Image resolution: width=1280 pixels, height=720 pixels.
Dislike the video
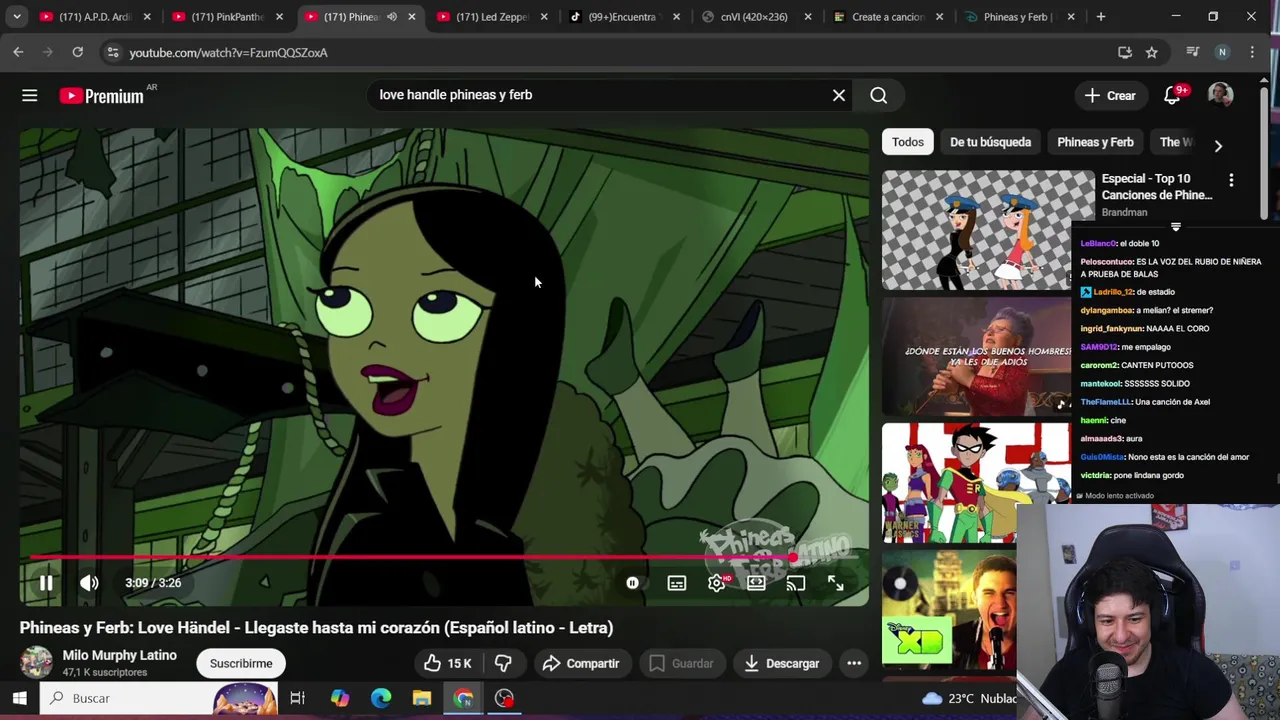[503, 663]
